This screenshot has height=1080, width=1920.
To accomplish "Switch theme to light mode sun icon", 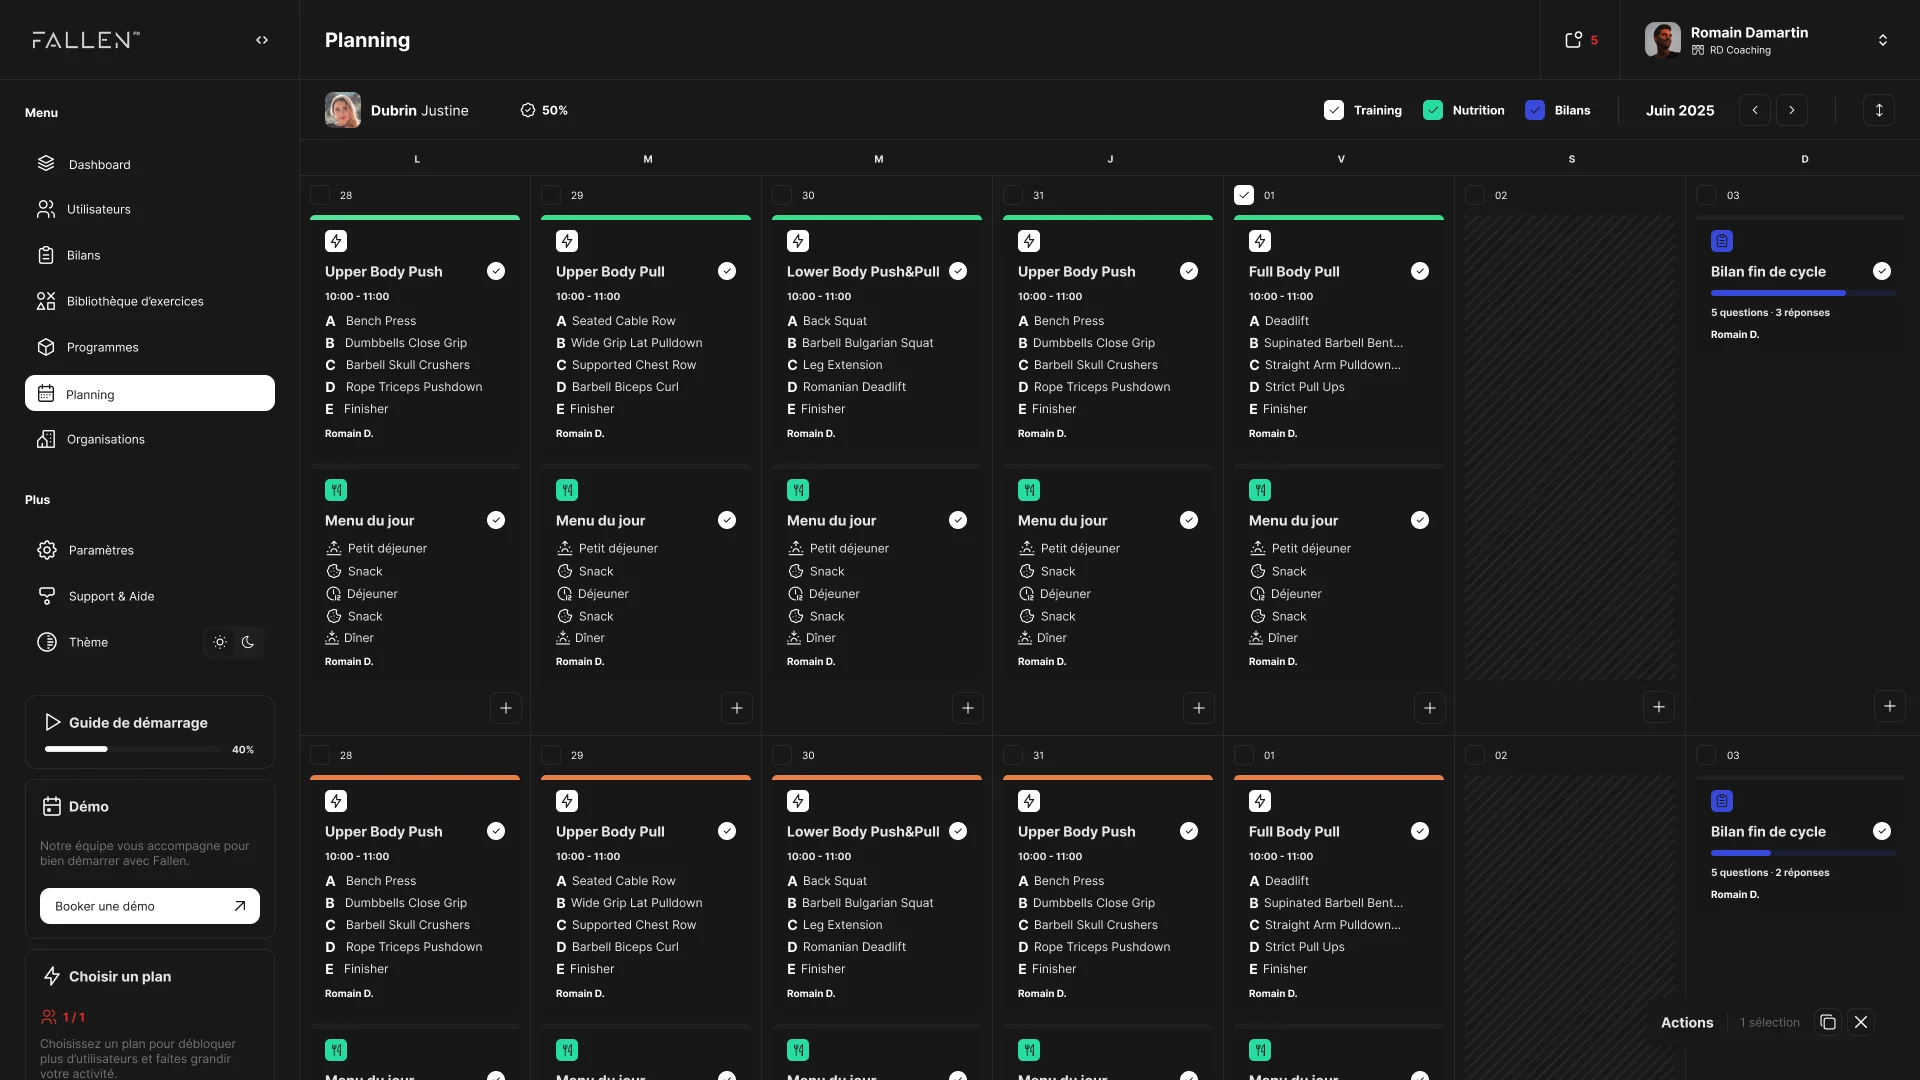I will click(220, 642).
